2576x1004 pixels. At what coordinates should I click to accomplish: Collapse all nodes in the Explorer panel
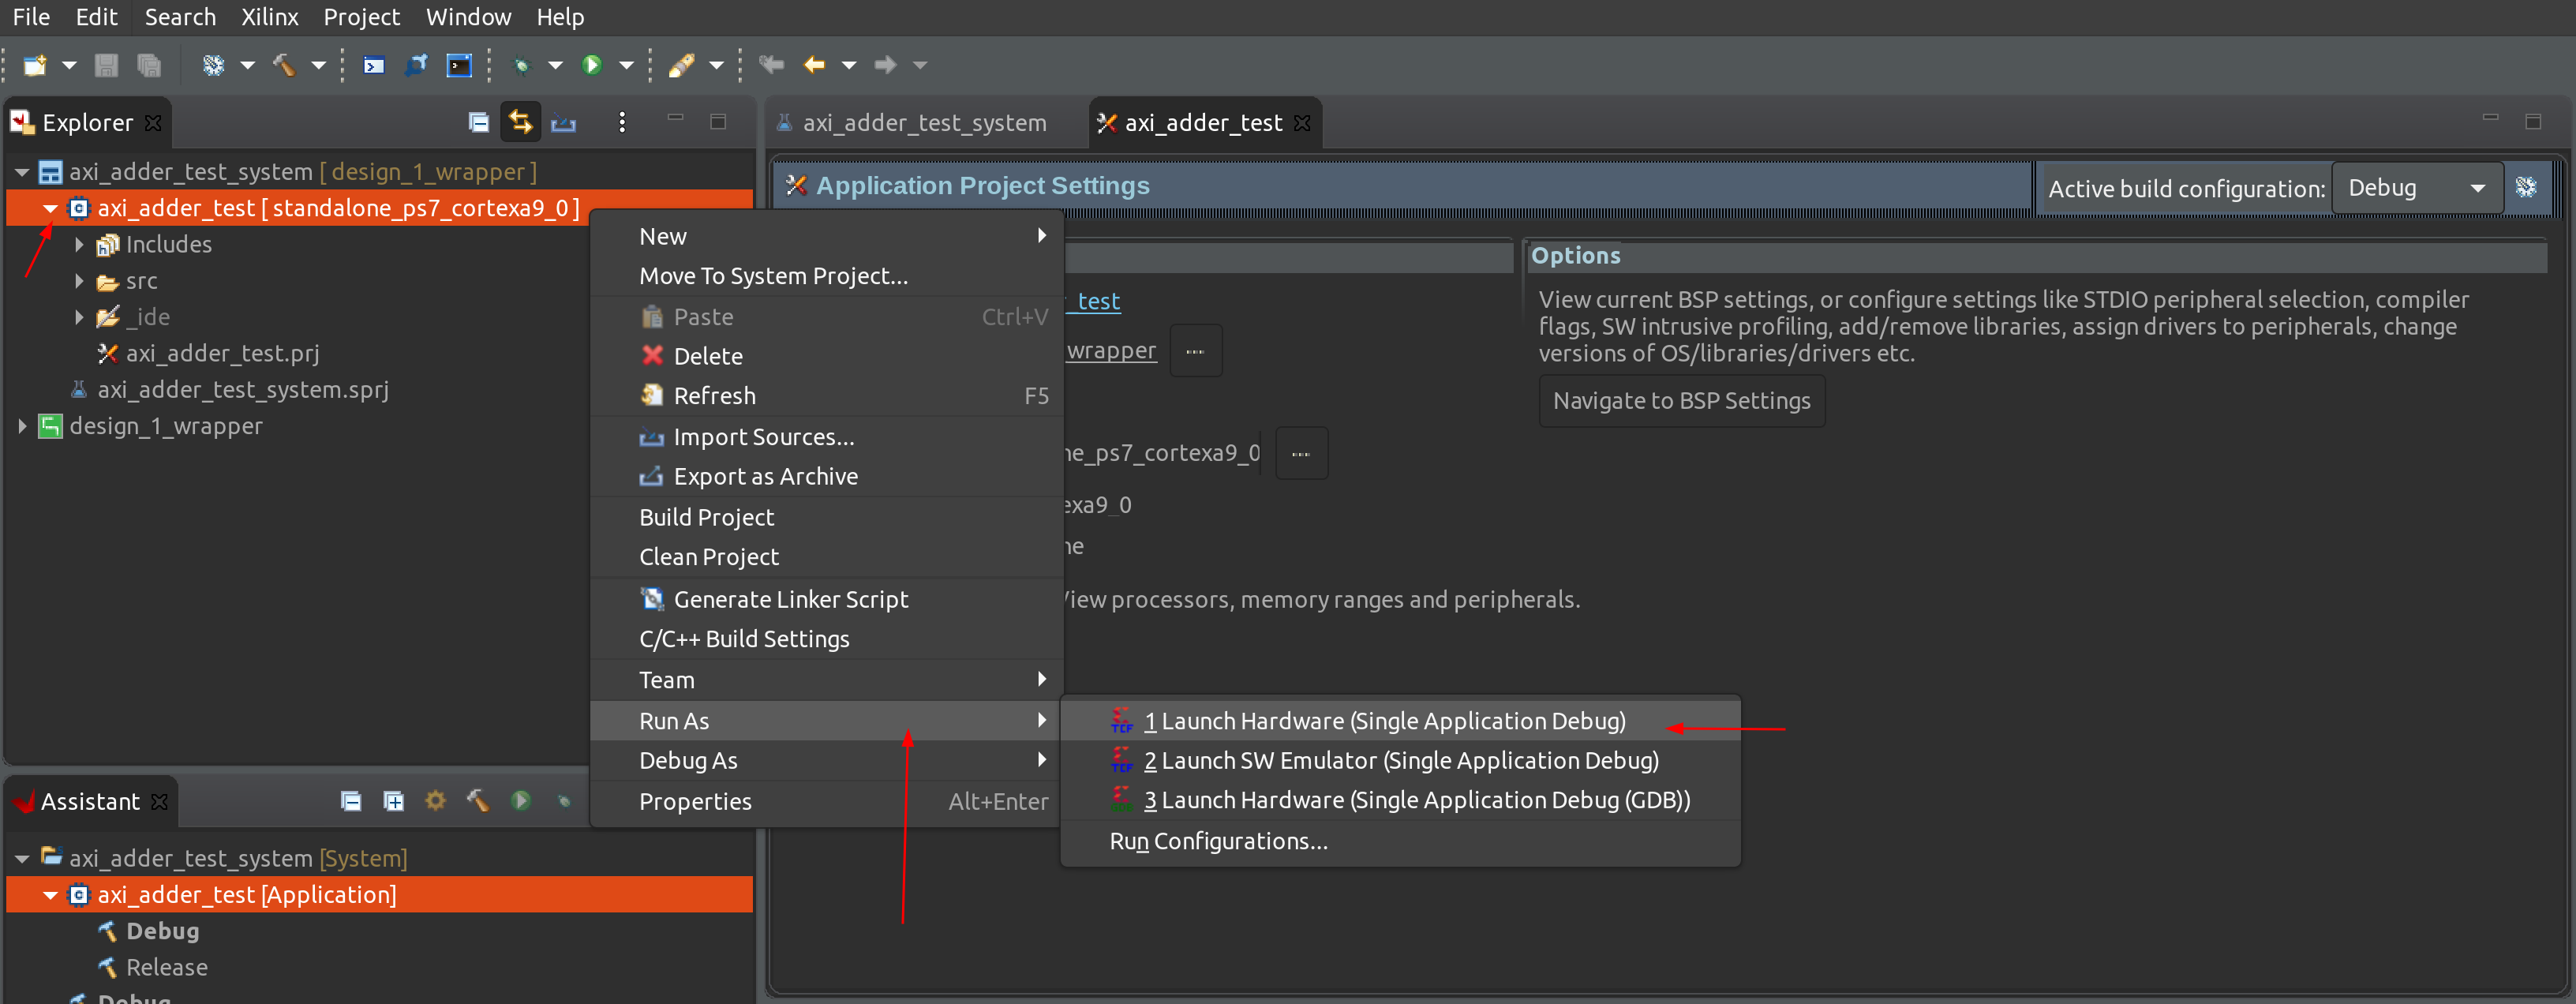478,121
